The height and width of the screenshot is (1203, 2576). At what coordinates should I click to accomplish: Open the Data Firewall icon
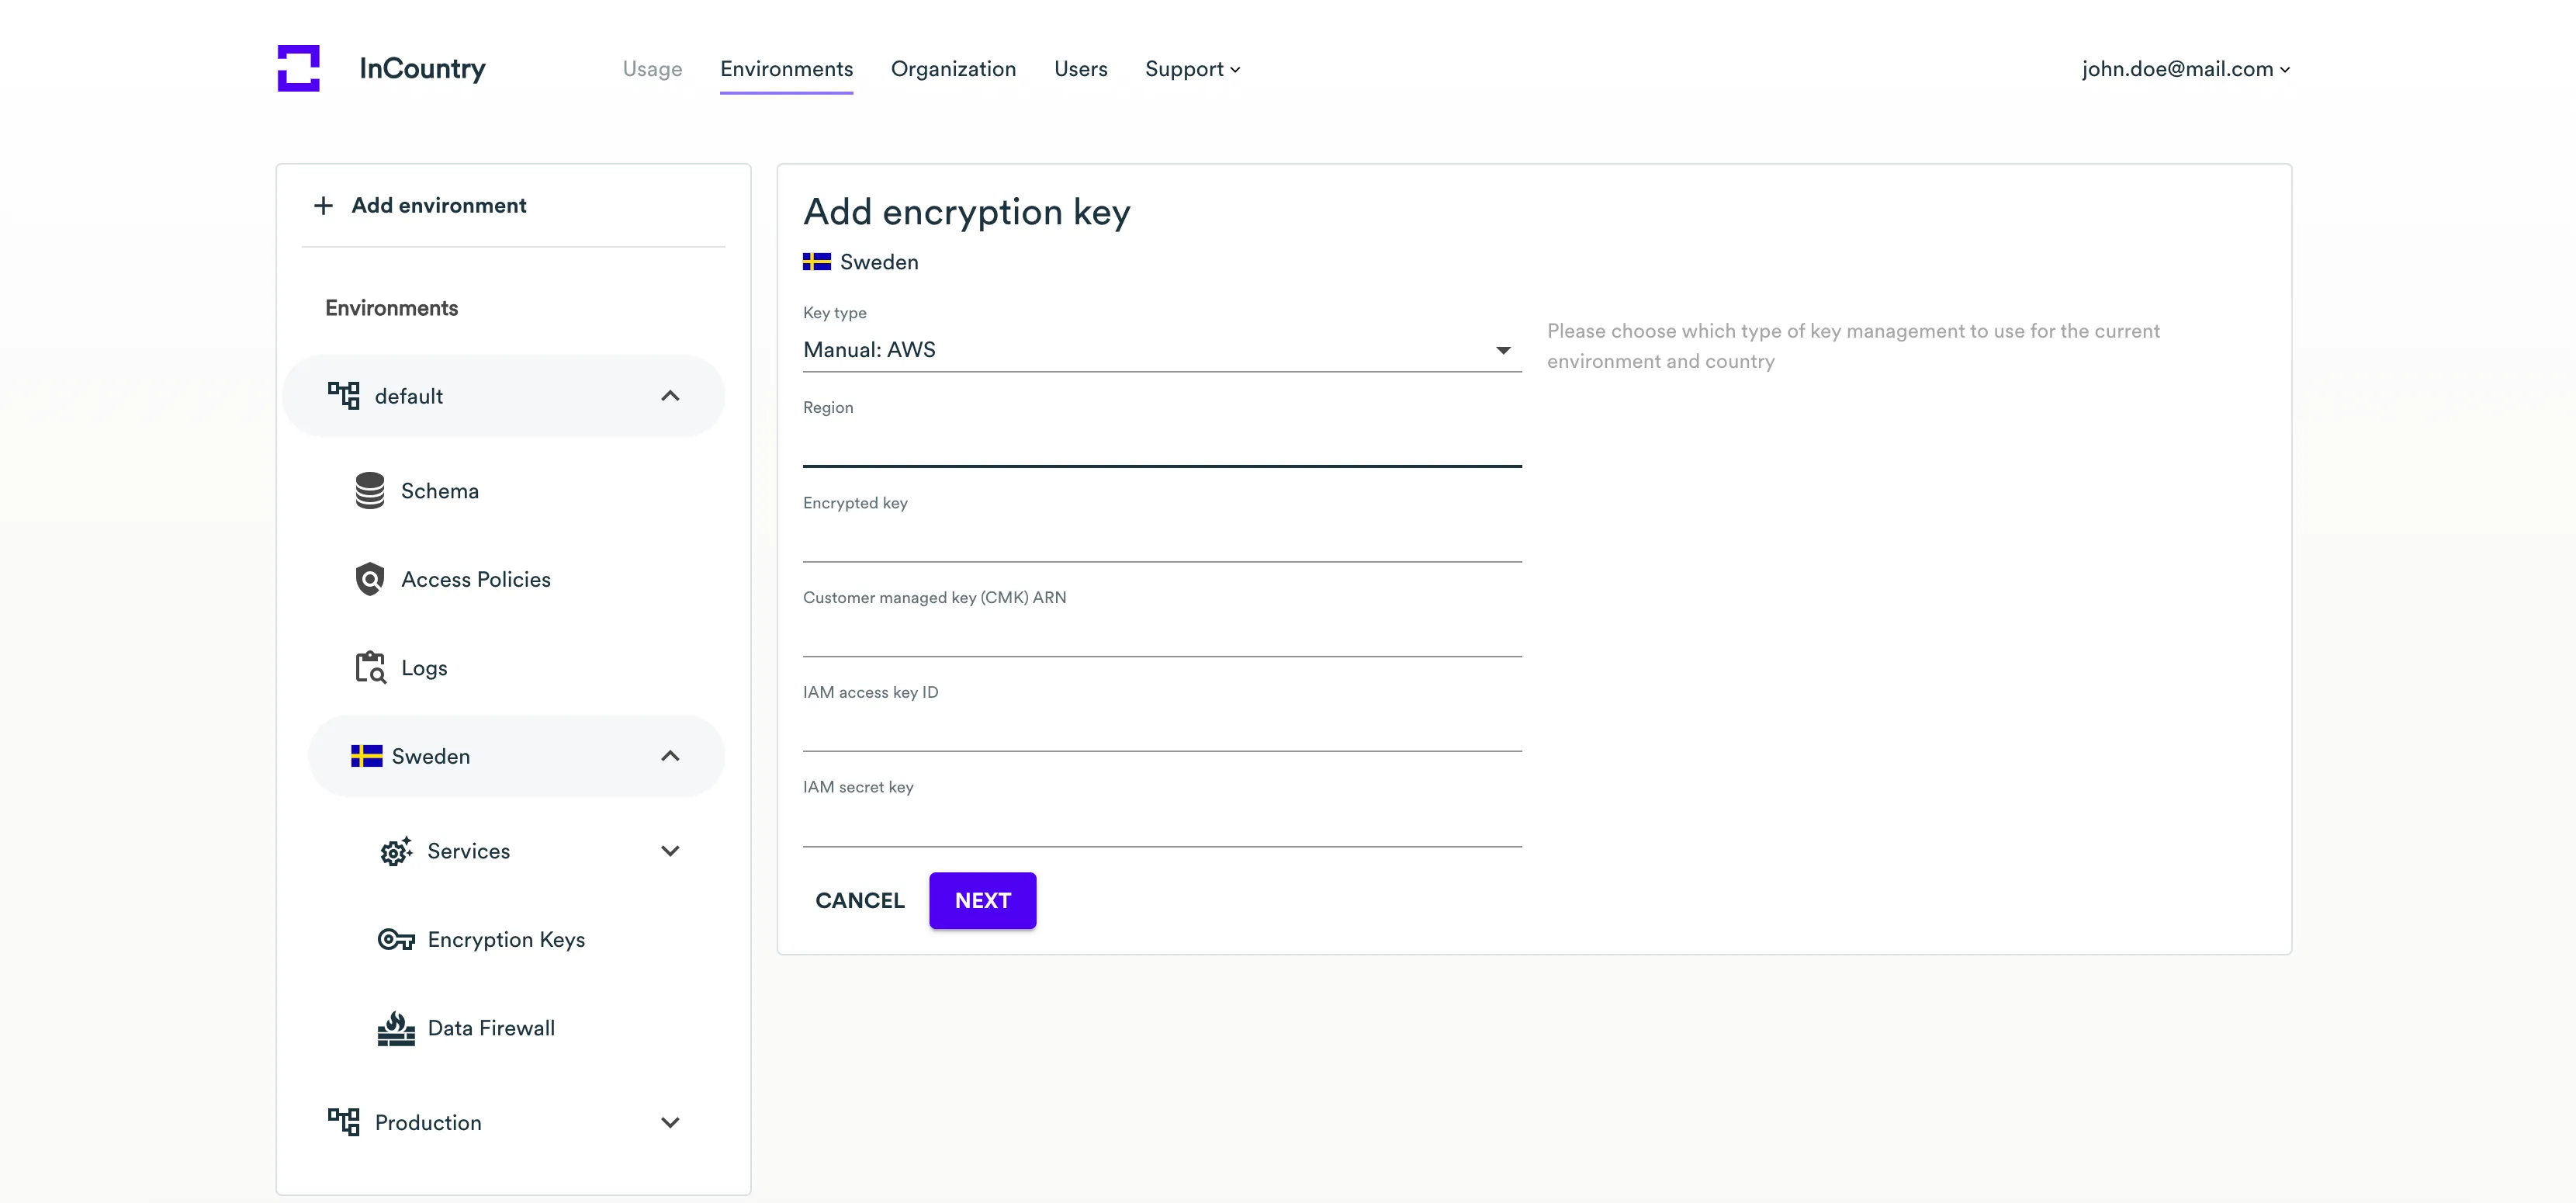(396, 1028)
